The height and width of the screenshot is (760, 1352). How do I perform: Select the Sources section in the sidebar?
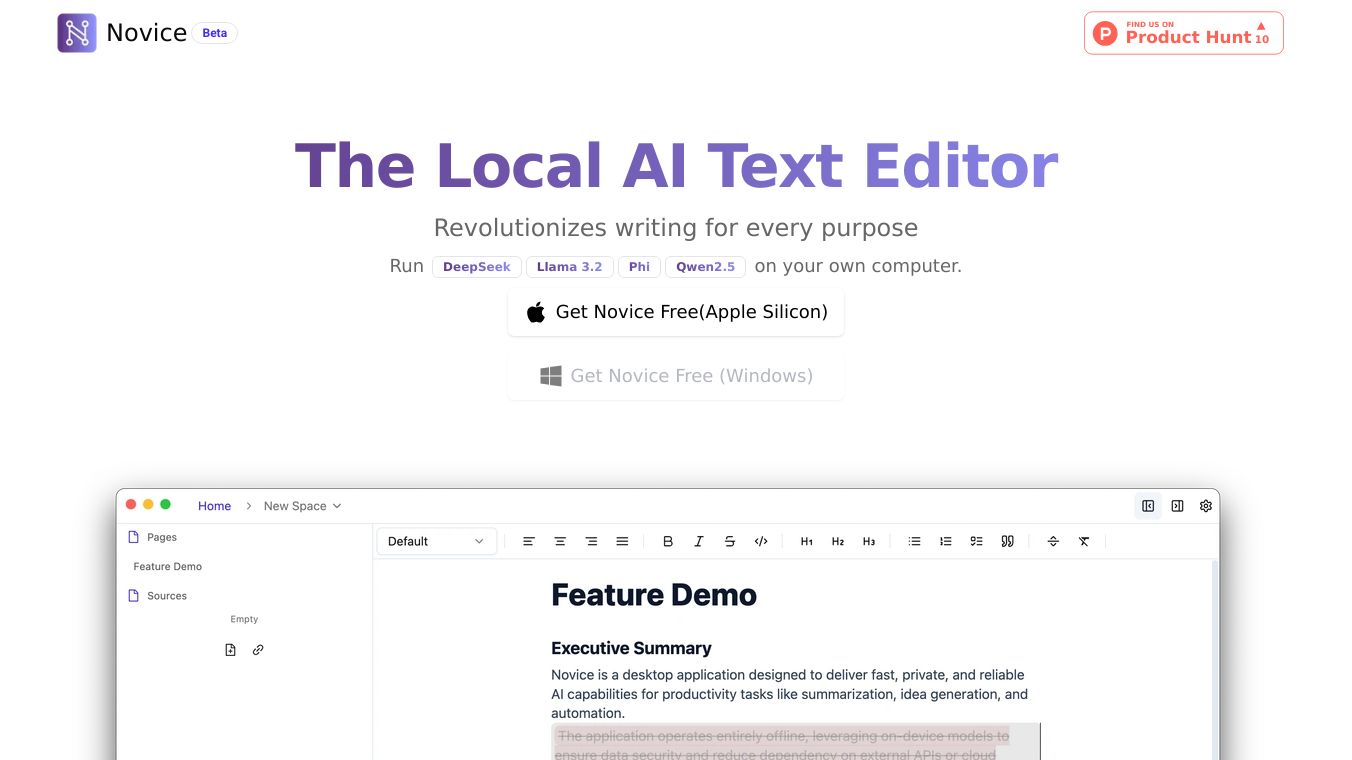pyautogui.click(x=158, y=596)
